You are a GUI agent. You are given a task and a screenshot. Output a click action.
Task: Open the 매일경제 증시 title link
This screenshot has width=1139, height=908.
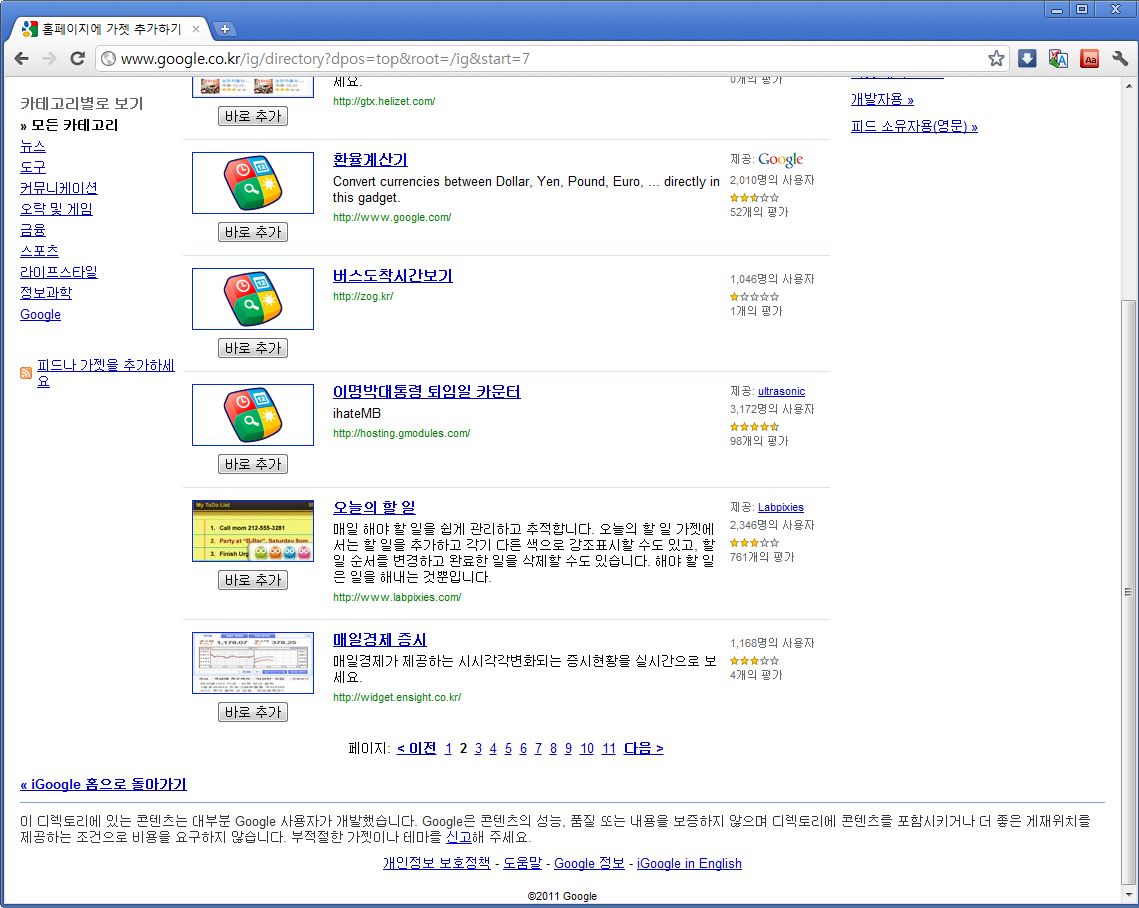click(x=380, y=640)
